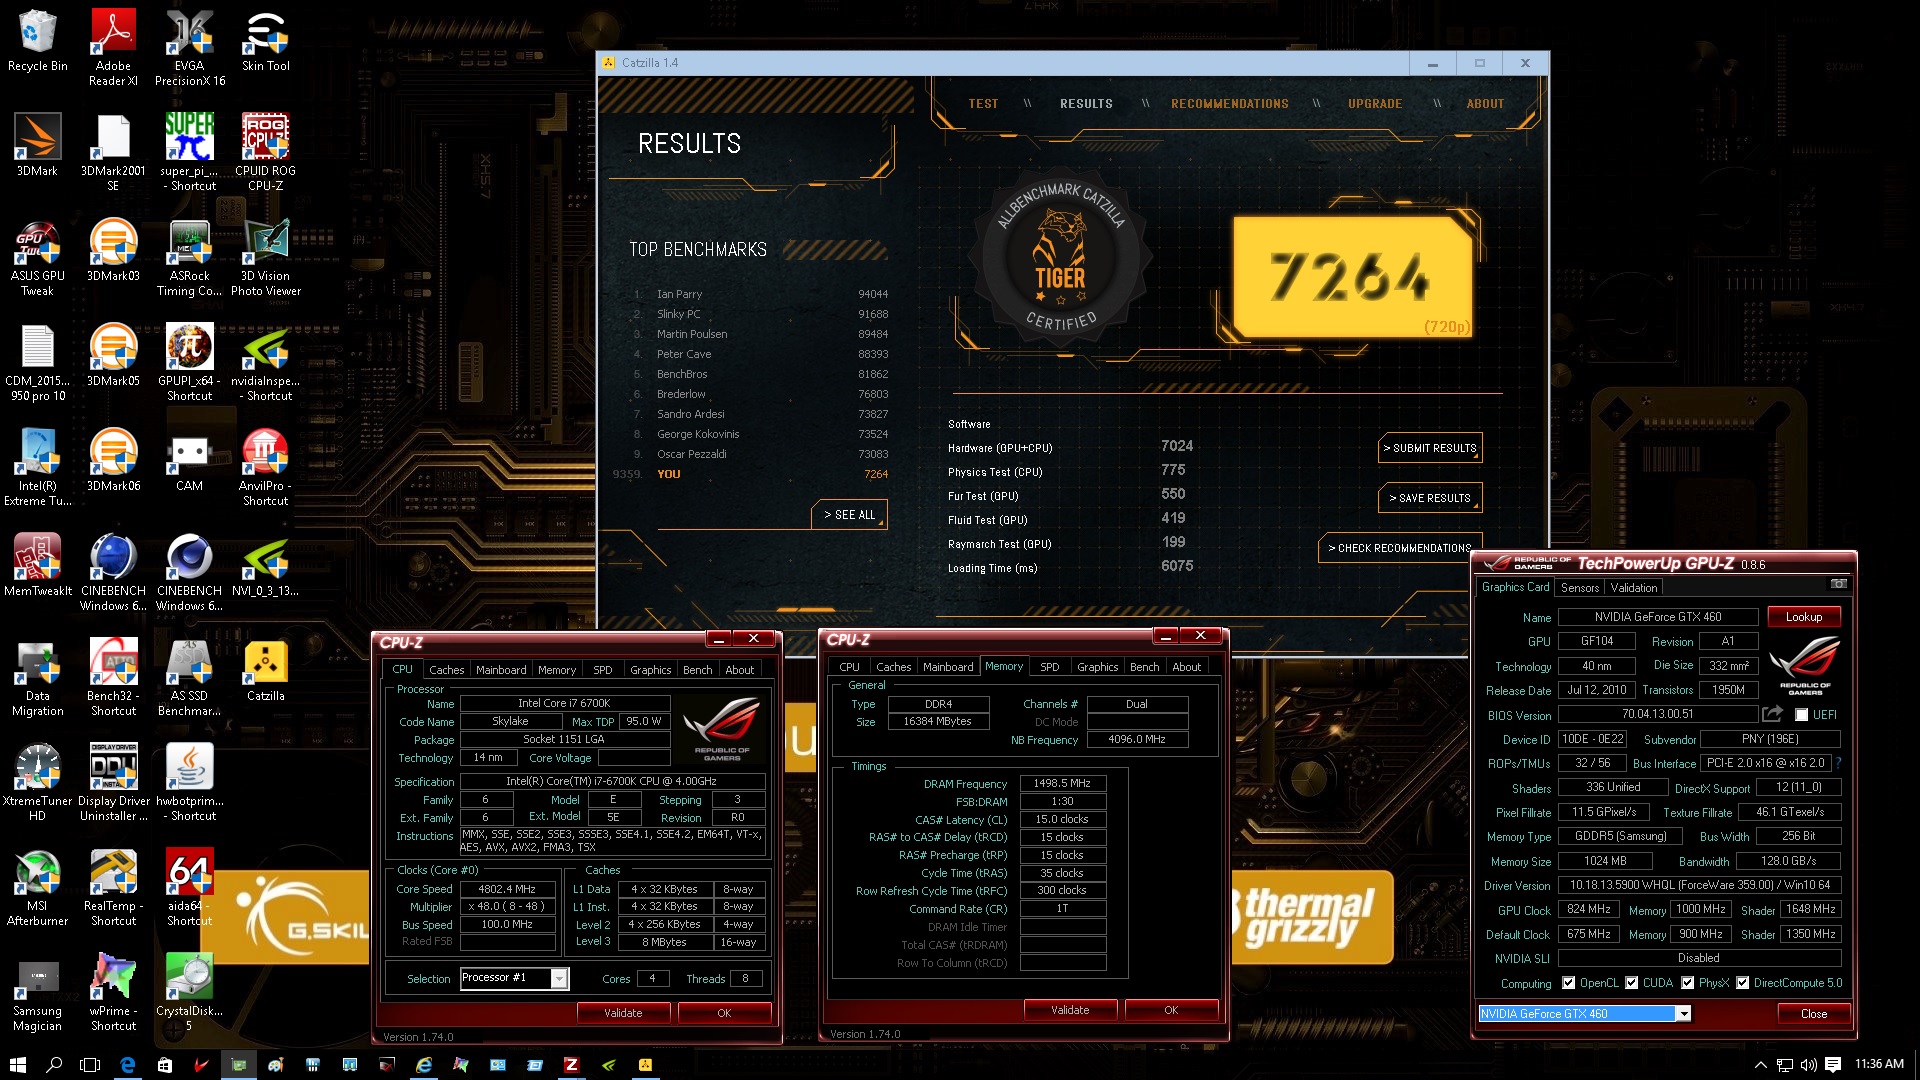Launch the 3DMark desktop icon
Screen dimensions: 1920x1080
pos(37,146)
